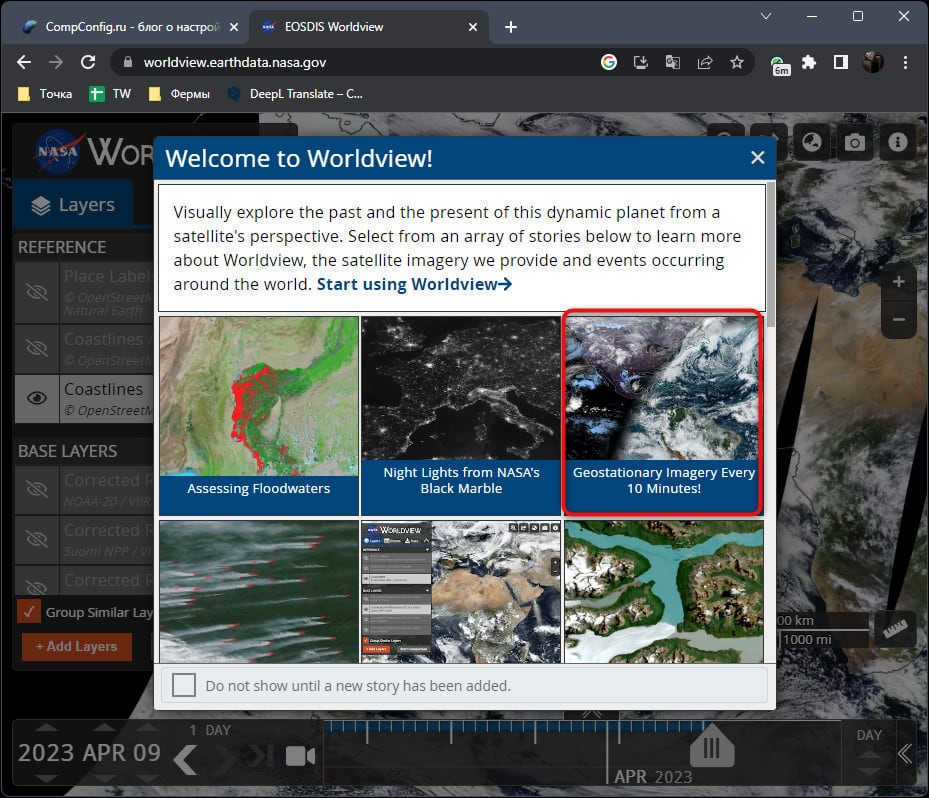This screenshot has width=929, height=798.
Task: Open the TW bookmark
Action: (x=110, y=94)
